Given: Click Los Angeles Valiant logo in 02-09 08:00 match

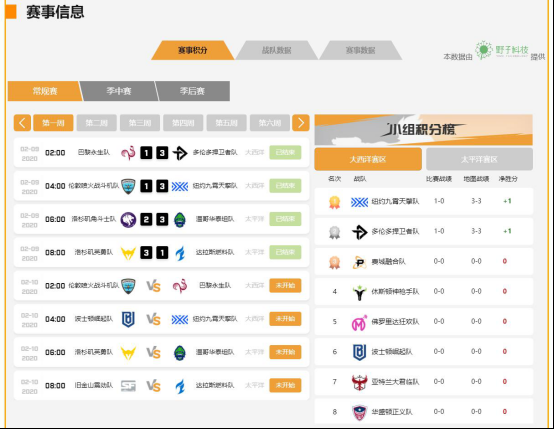Looking at the screenshot, I should coord(128,253).
